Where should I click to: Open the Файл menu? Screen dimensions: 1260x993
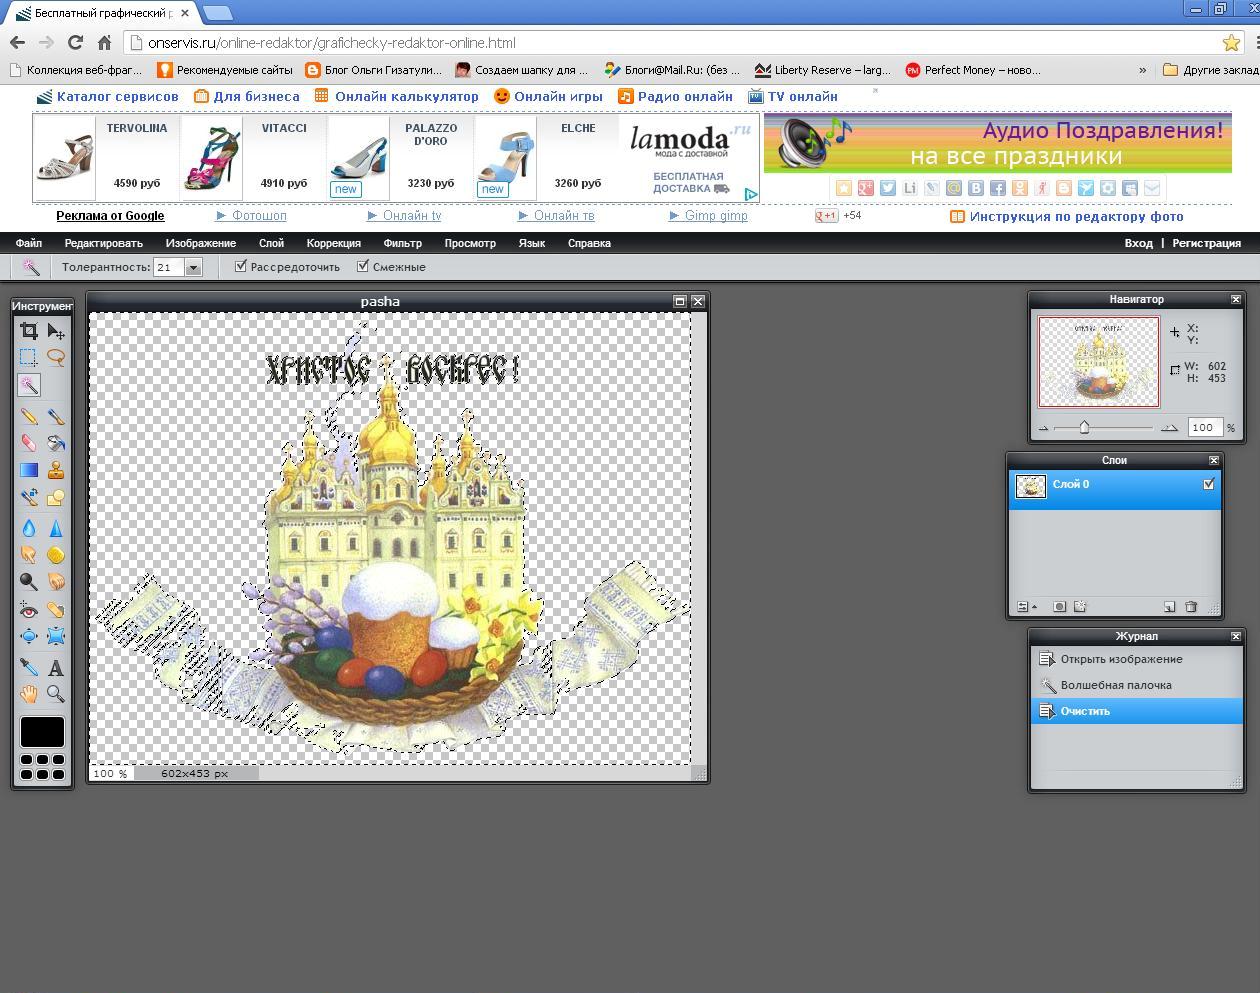coord(29,243)
